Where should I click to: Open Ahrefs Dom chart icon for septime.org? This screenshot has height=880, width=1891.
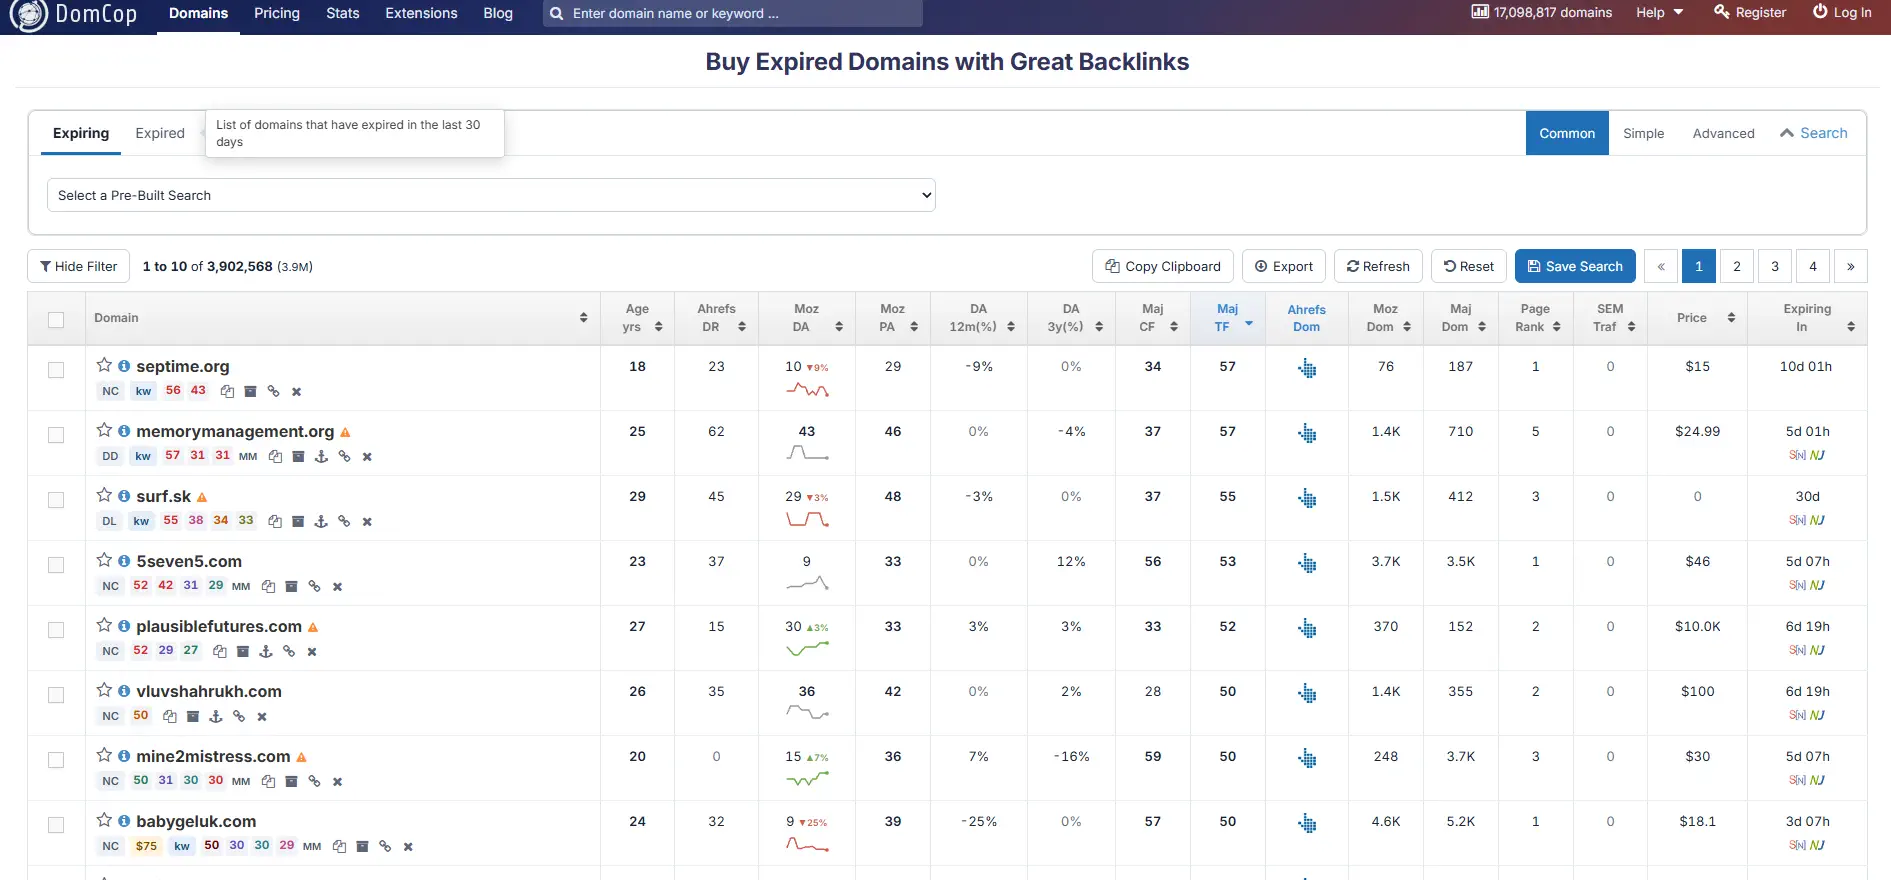point(1307,368)
